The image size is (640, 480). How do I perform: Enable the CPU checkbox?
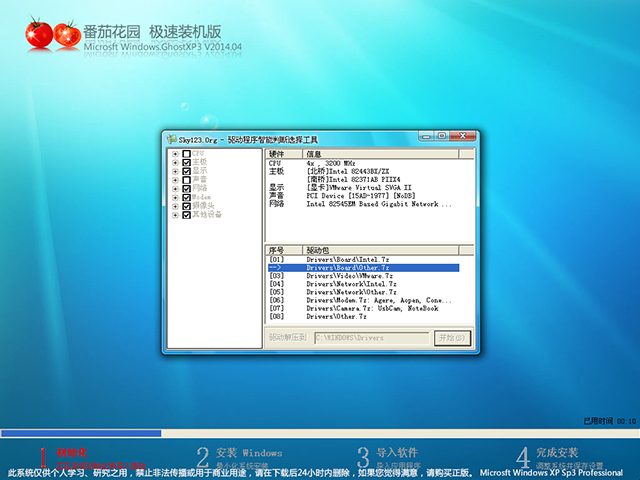coord(186,154)
